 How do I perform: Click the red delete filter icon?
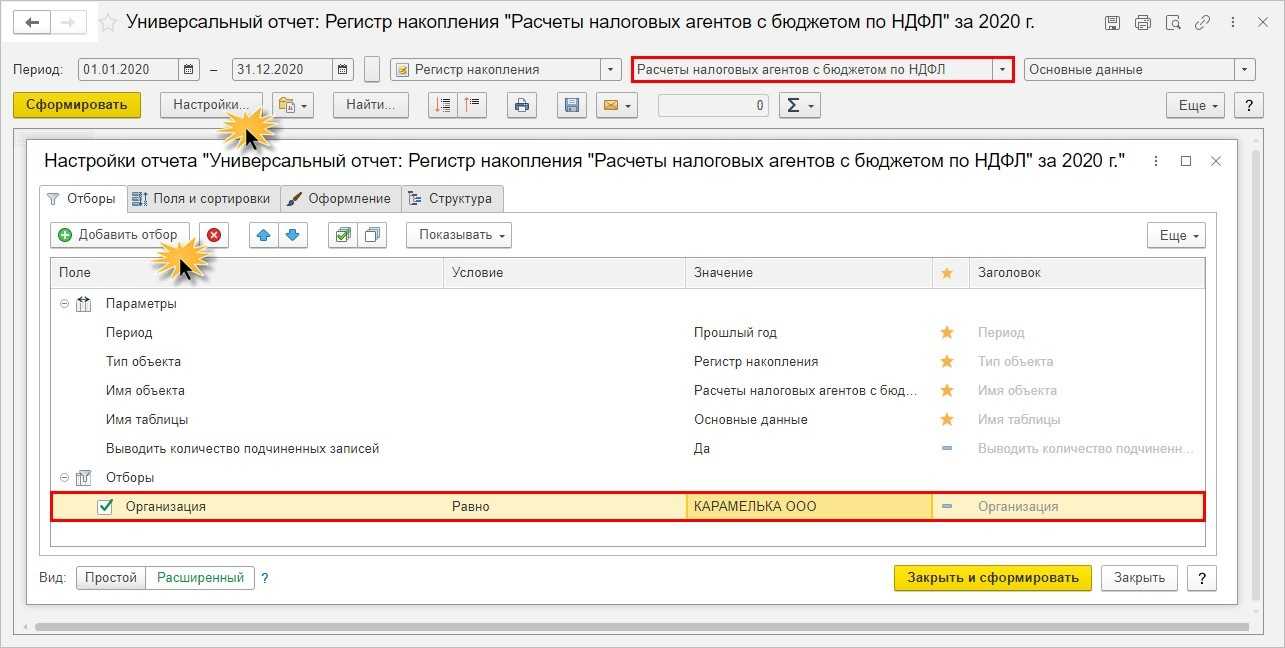(x=214, y=235)
